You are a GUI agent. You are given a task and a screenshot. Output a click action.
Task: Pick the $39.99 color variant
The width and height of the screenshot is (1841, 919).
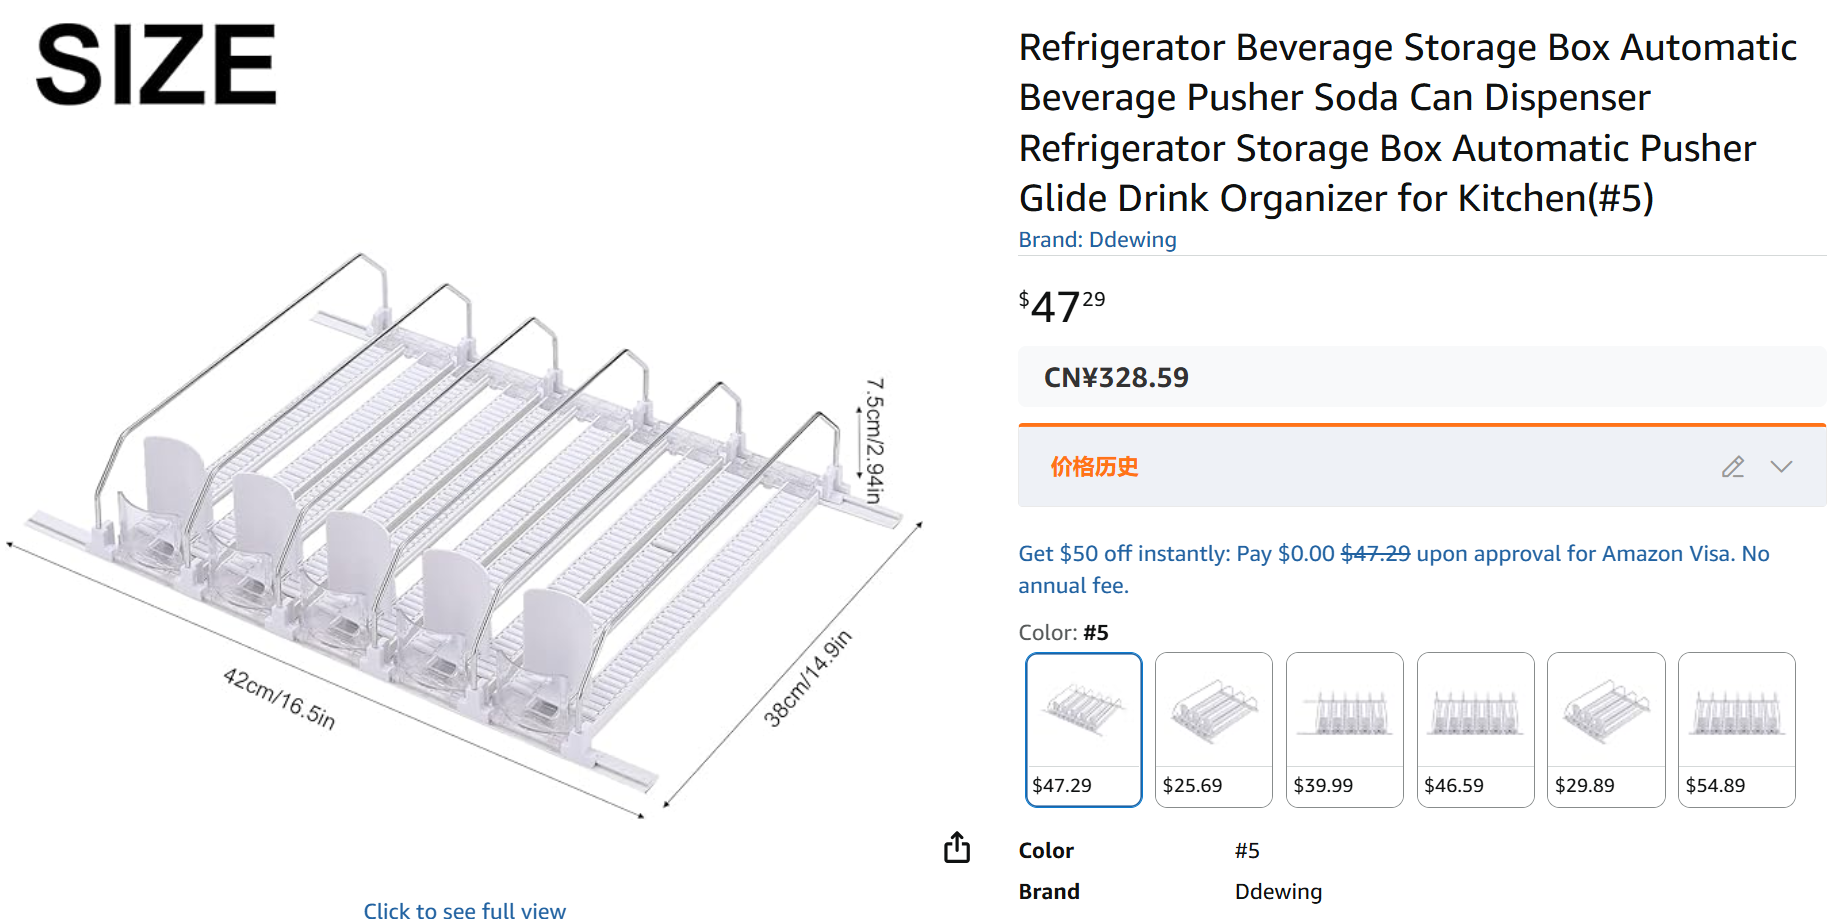[x=1345, y=729]
